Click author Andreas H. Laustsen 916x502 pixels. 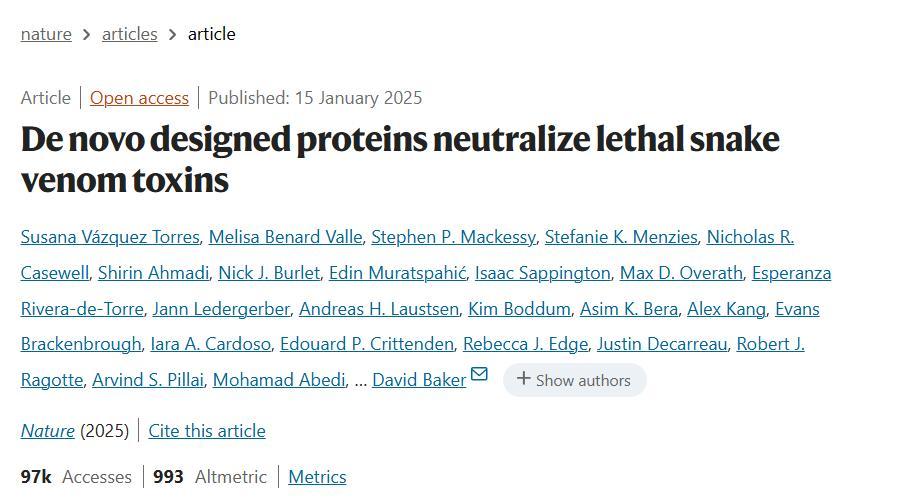(379, 309)
